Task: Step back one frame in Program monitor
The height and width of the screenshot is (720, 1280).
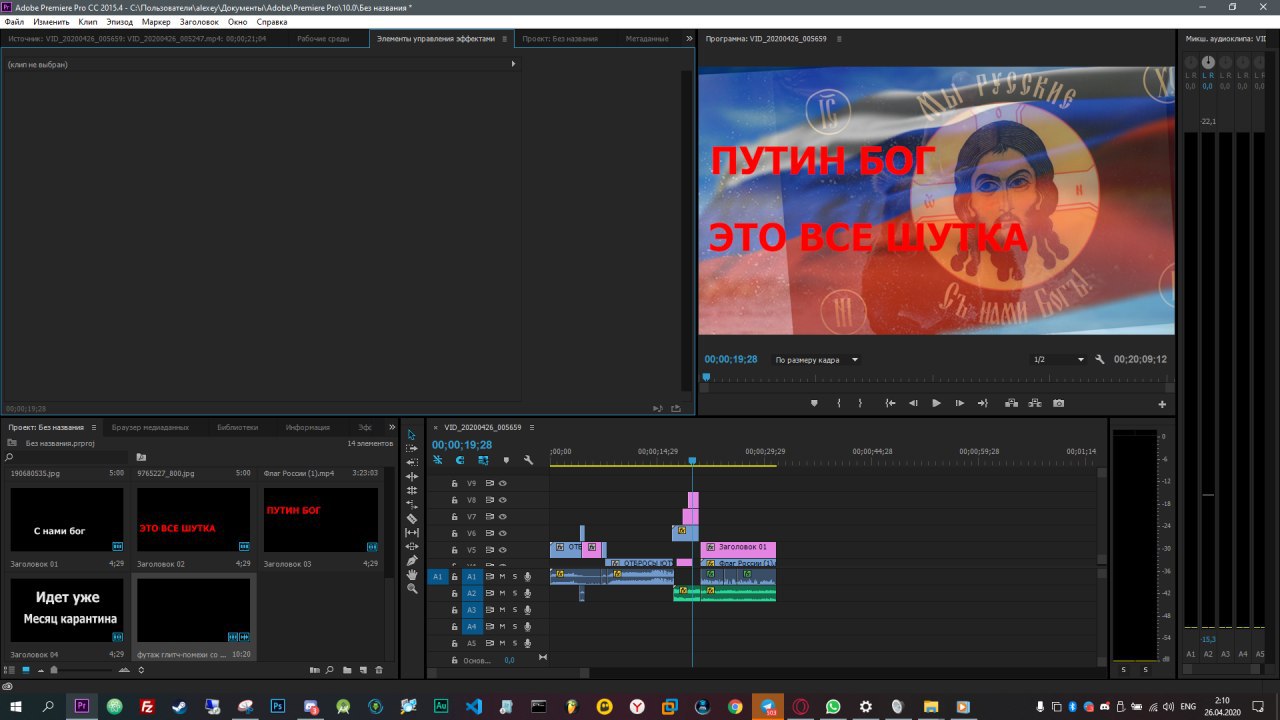Action: point(913,403)
